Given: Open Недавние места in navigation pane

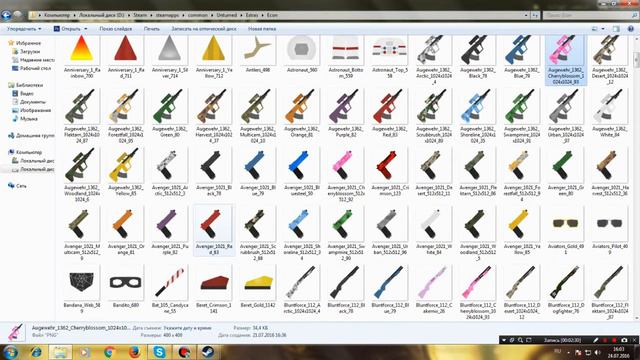Looking at the screenshot, I should click(x=33, y=60).
